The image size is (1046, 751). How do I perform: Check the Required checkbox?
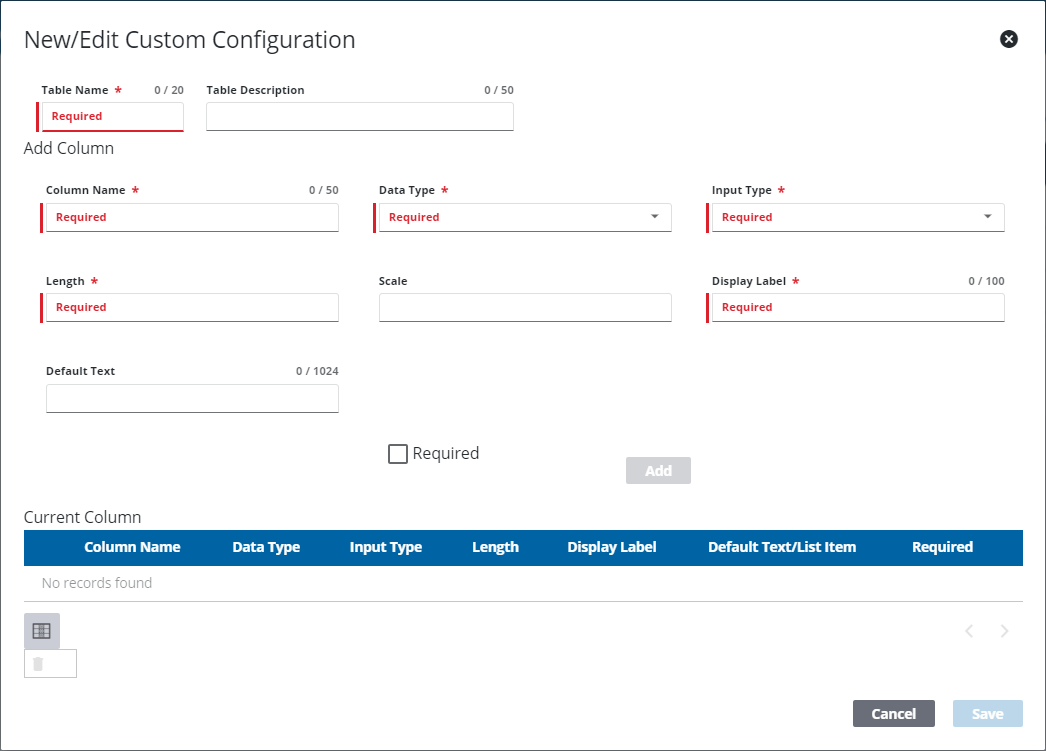(x=398, y=453)
